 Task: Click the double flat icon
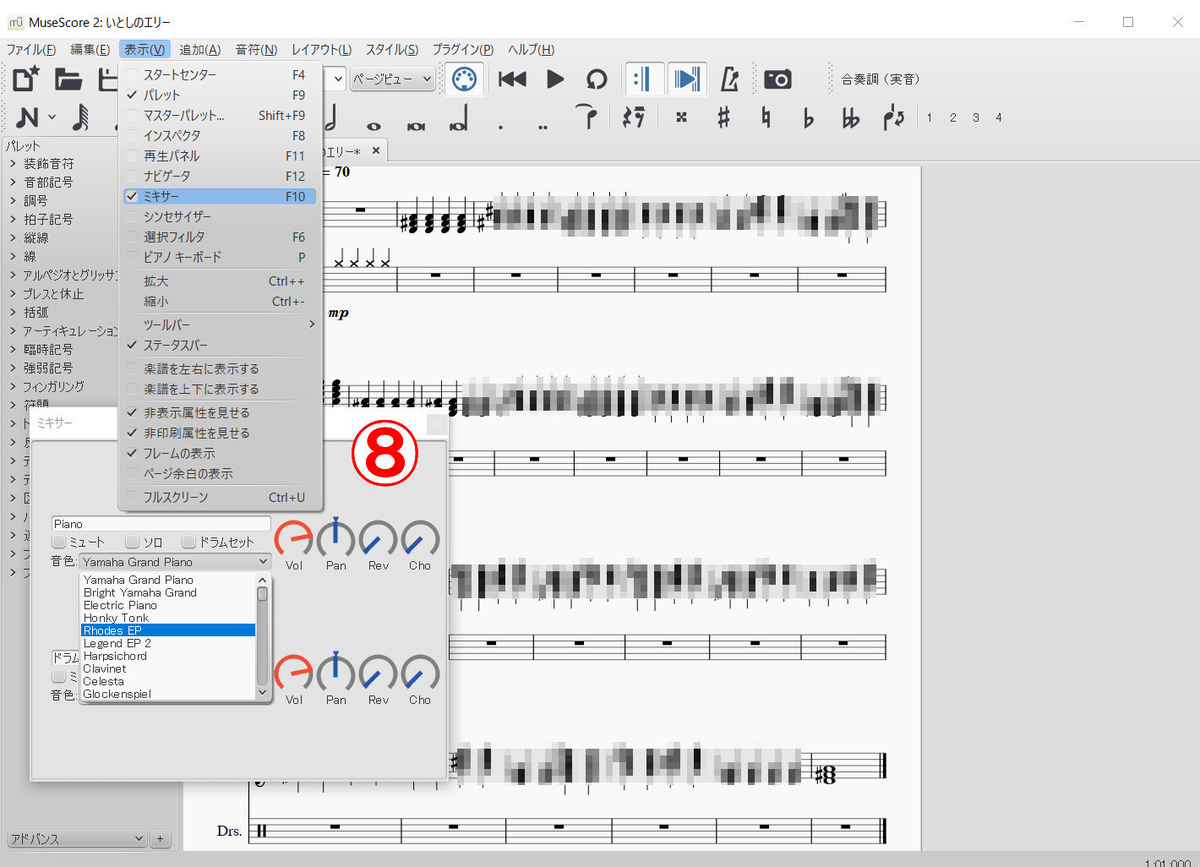(851, 117)
